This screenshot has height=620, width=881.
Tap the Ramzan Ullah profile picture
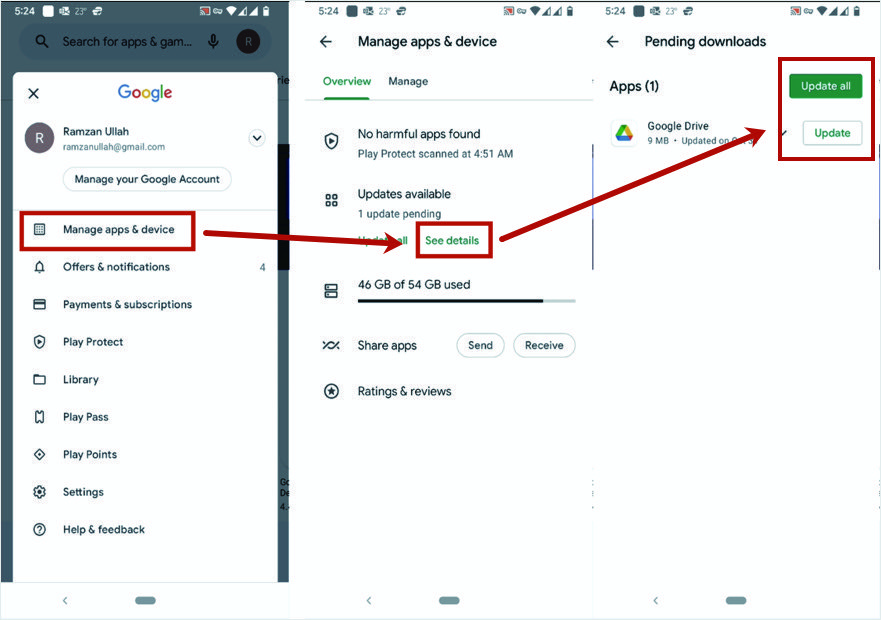tap(39, 138)
